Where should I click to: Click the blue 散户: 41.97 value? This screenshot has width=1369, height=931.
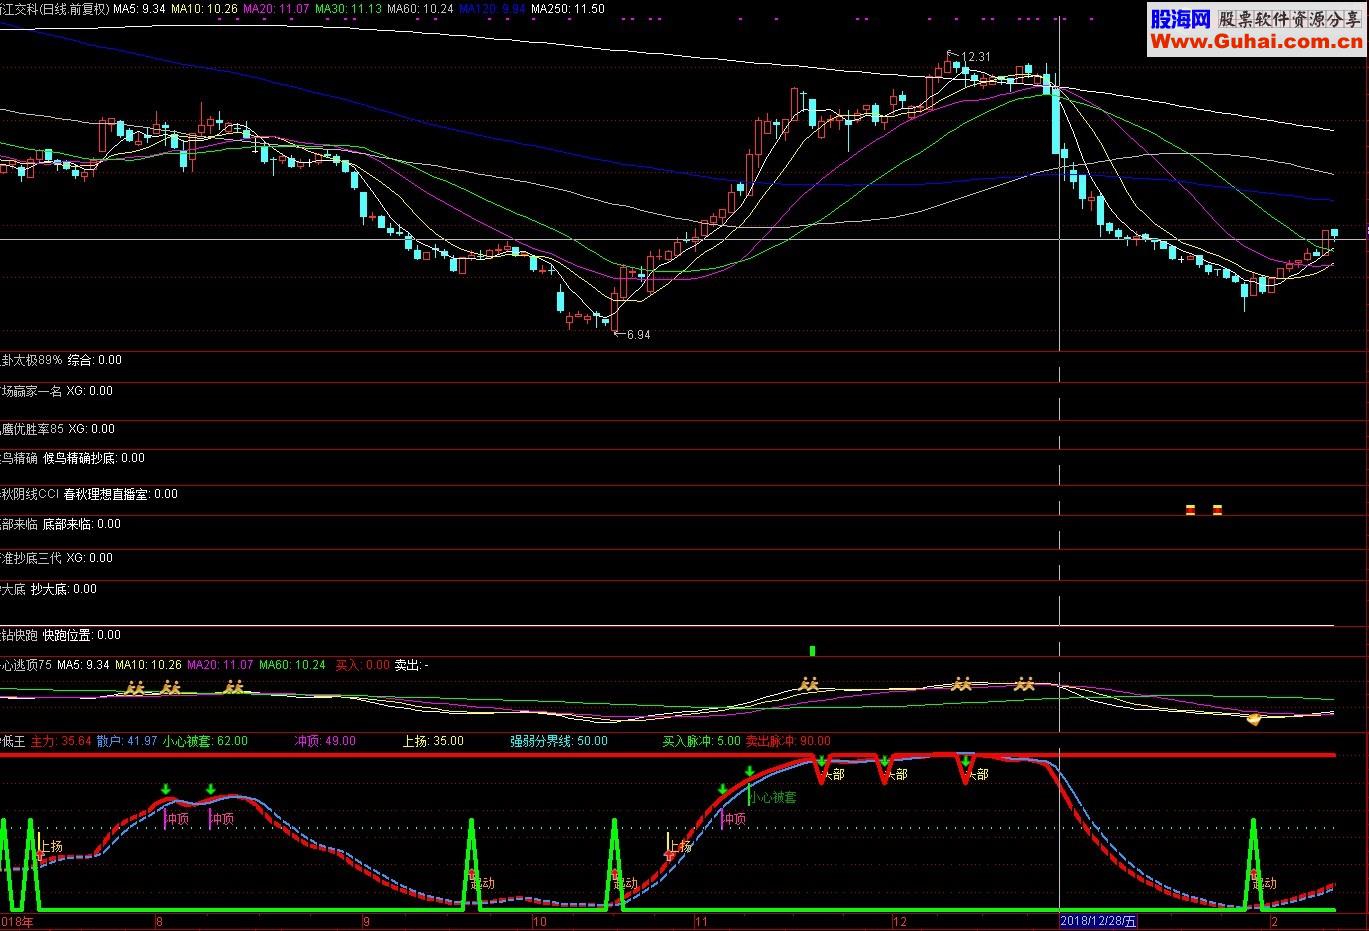tap(127, 742)
